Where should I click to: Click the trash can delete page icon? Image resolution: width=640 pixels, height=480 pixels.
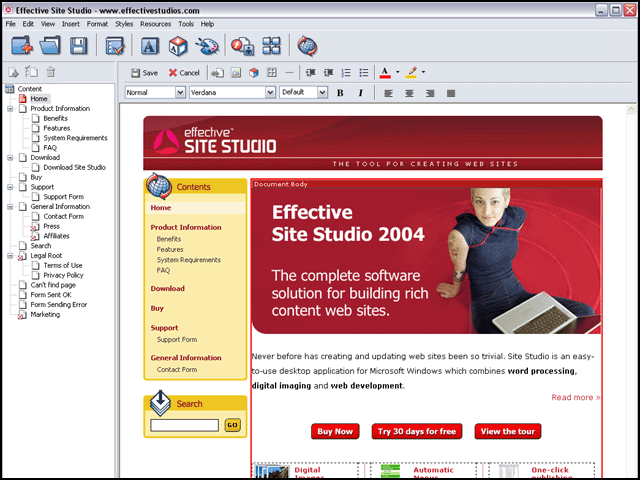point(50,72)
